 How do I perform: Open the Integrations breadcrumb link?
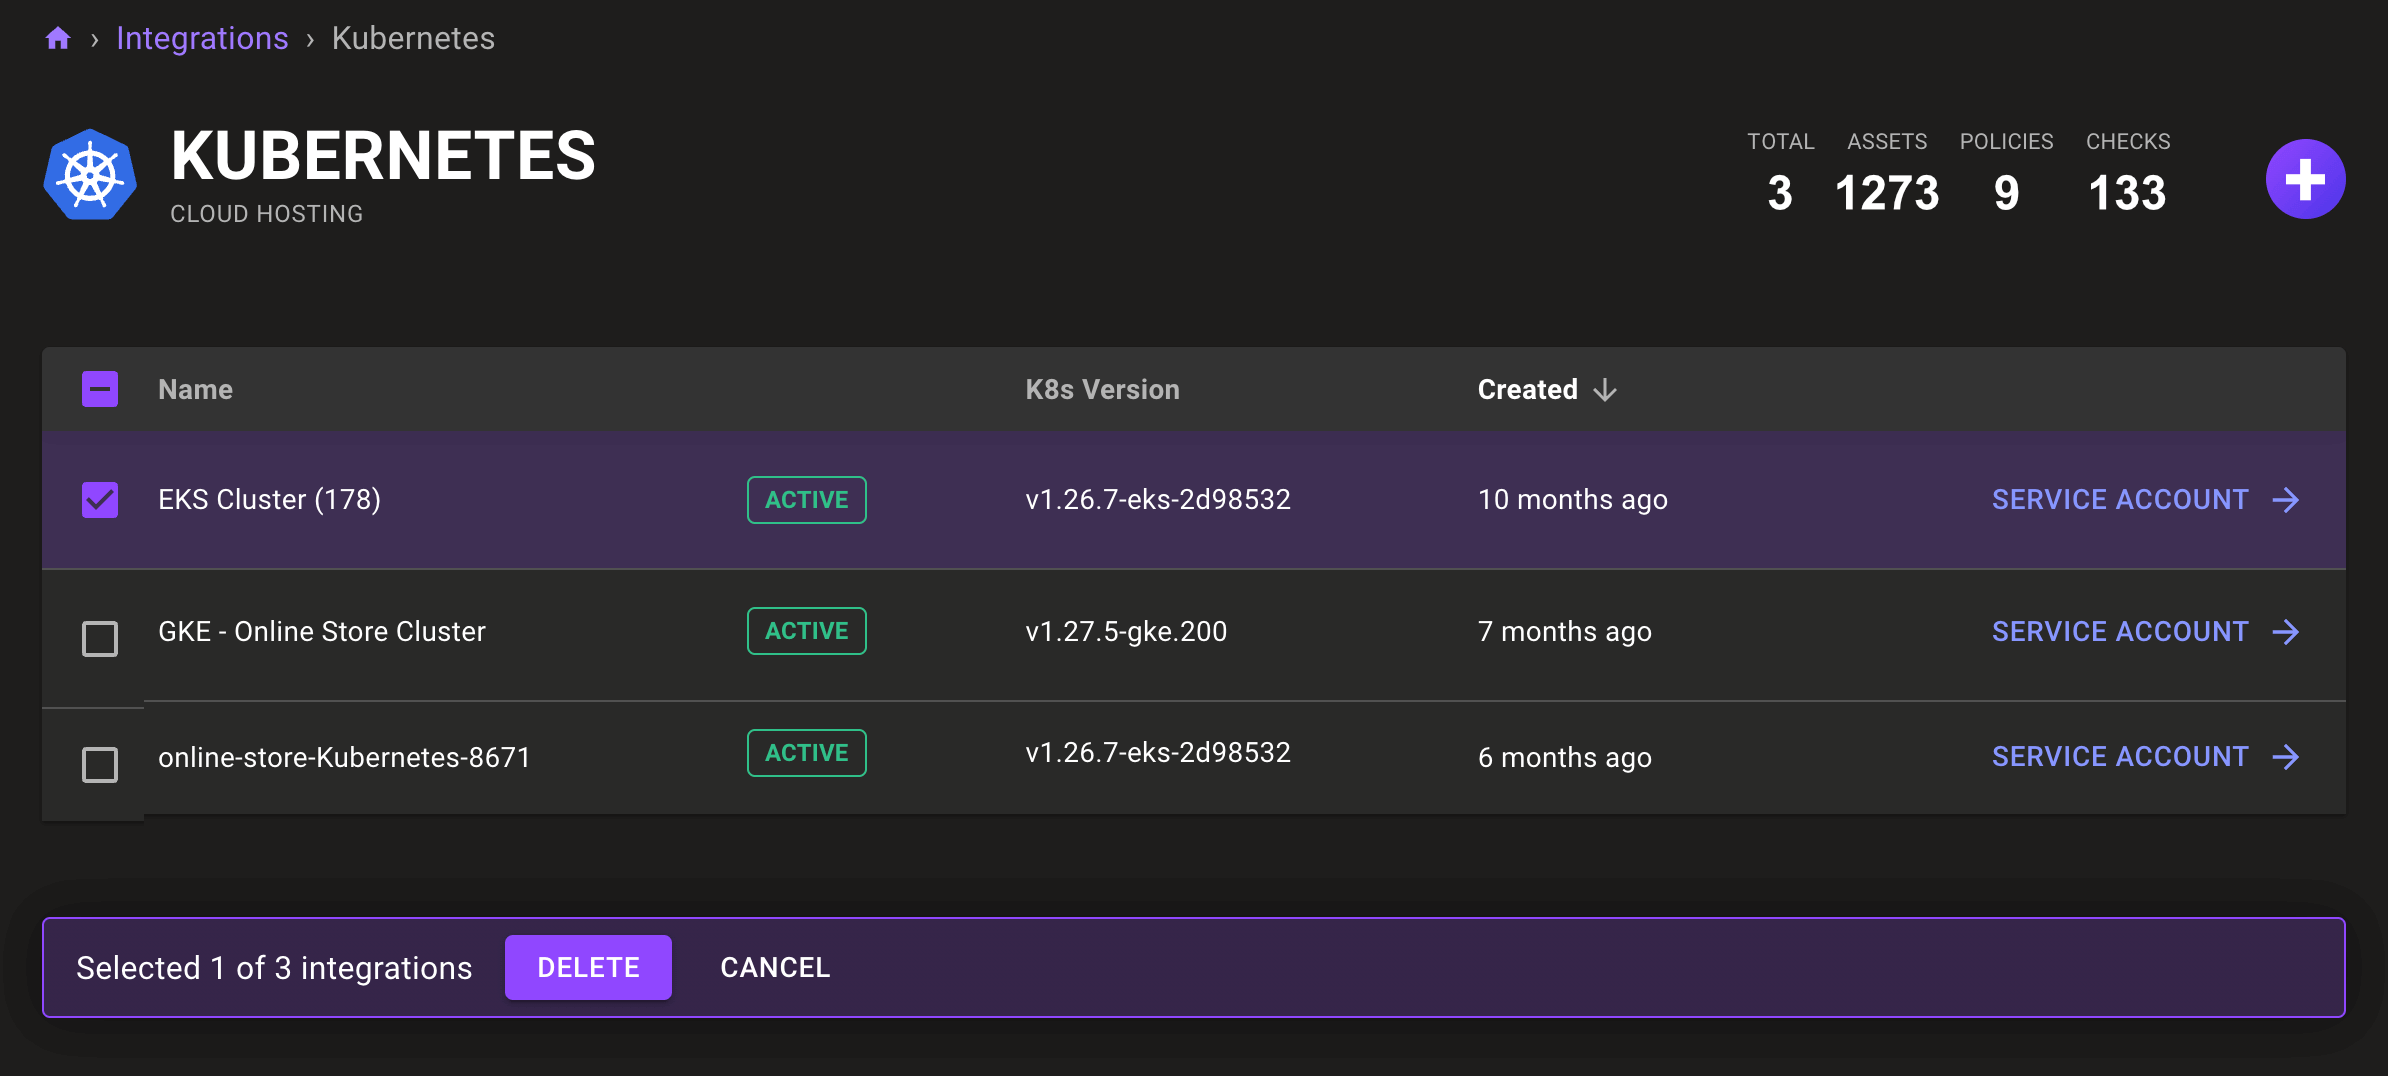[202, 37]
